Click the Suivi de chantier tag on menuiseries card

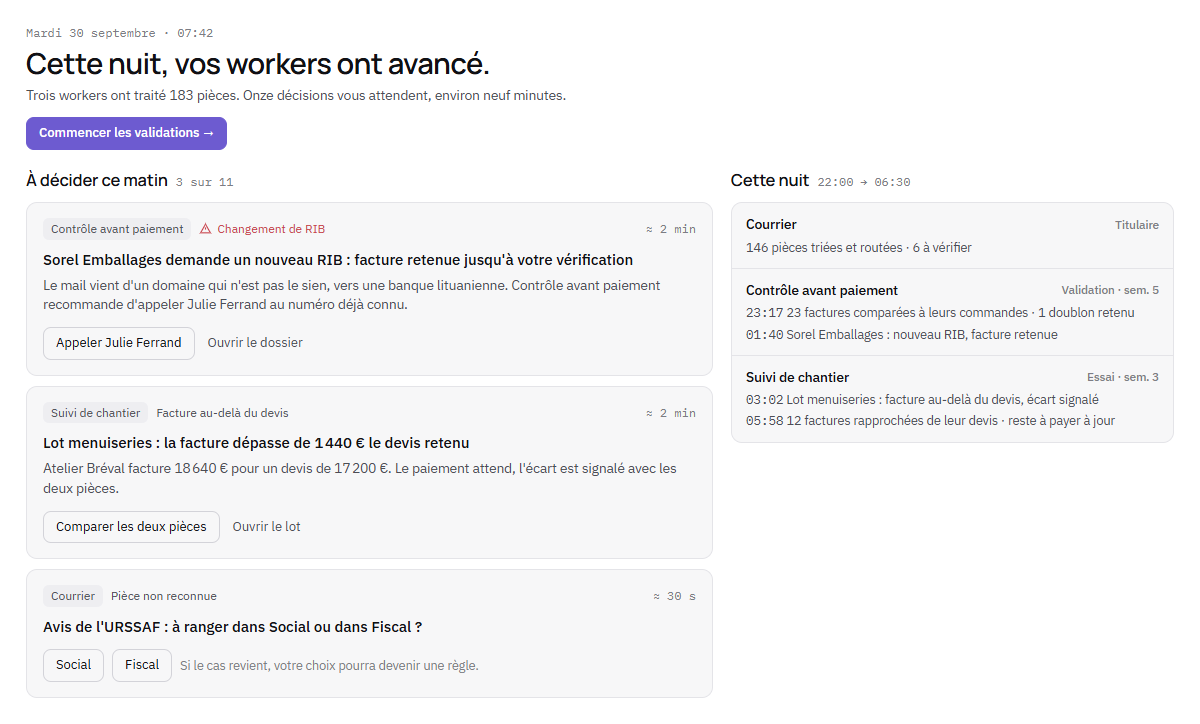[96, 413]
